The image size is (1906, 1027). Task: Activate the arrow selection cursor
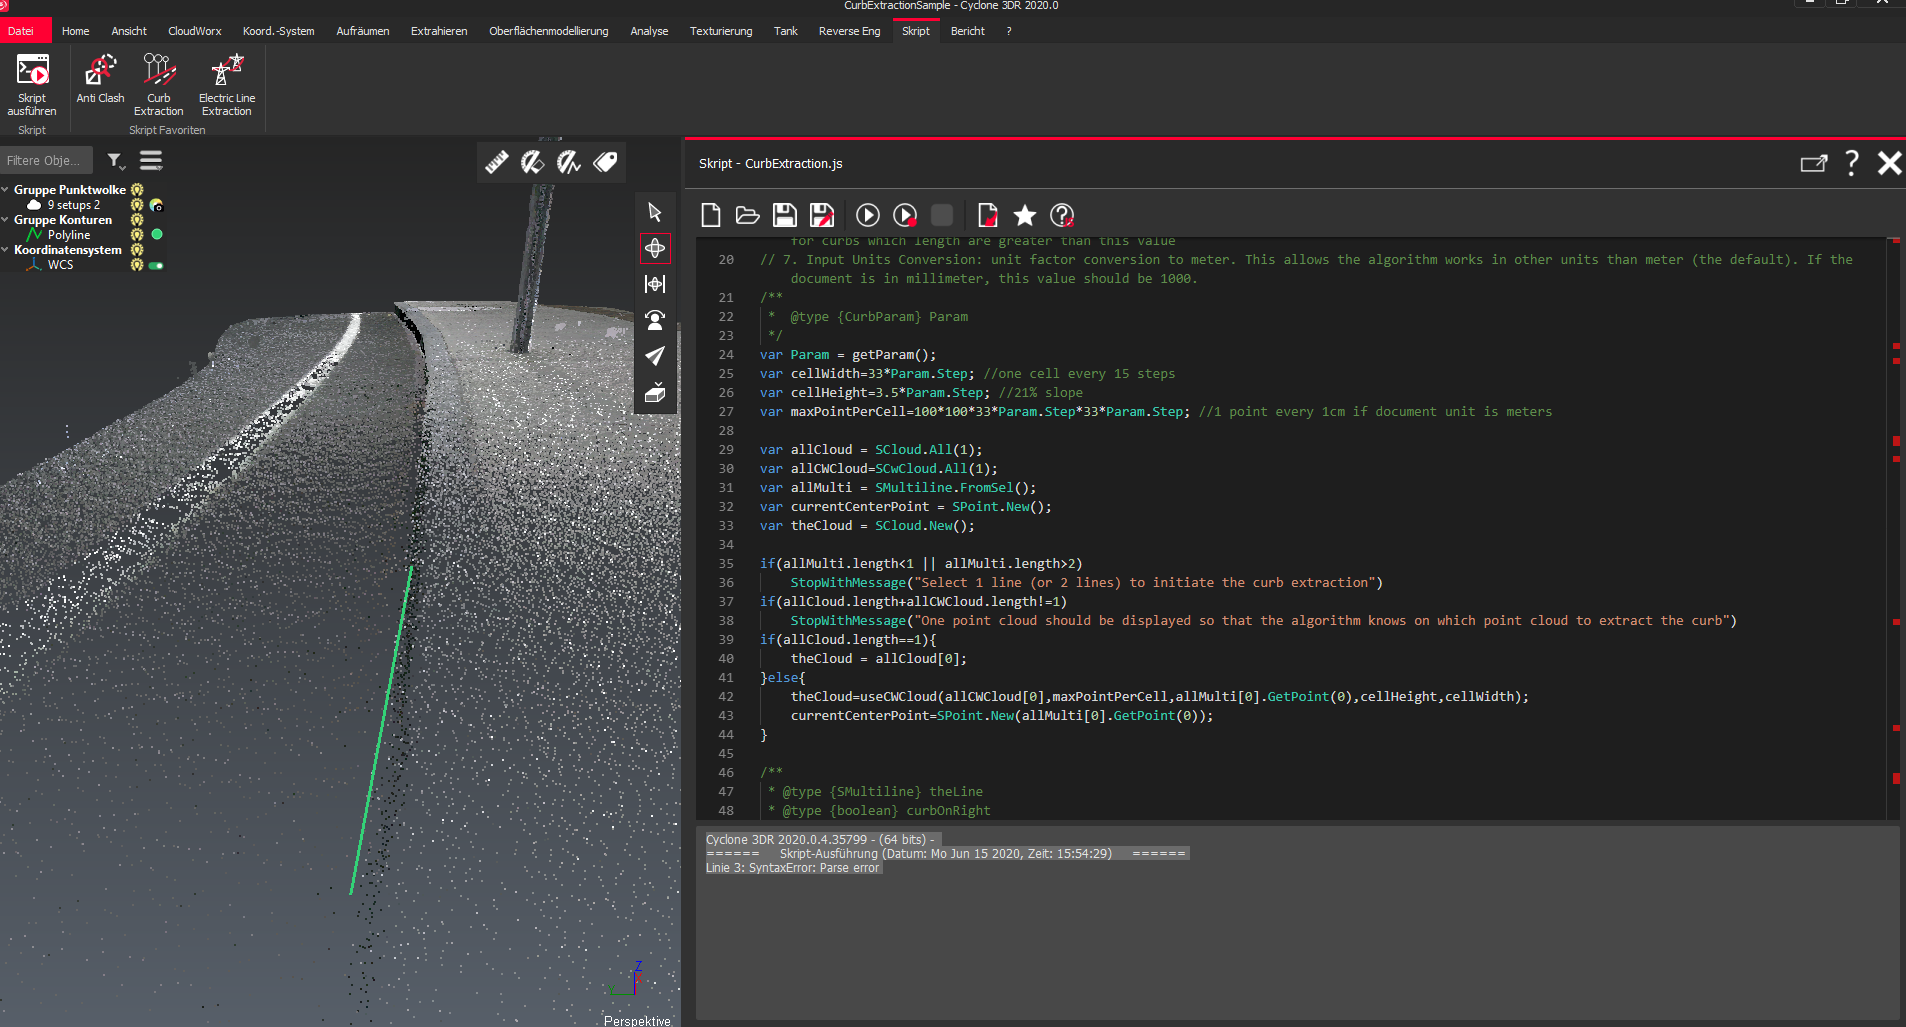655,212
